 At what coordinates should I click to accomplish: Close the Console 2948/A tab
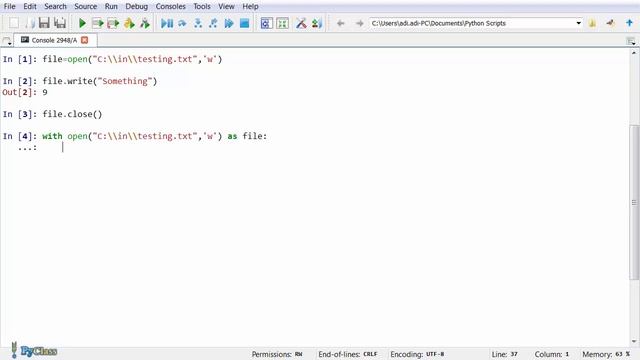84,40
